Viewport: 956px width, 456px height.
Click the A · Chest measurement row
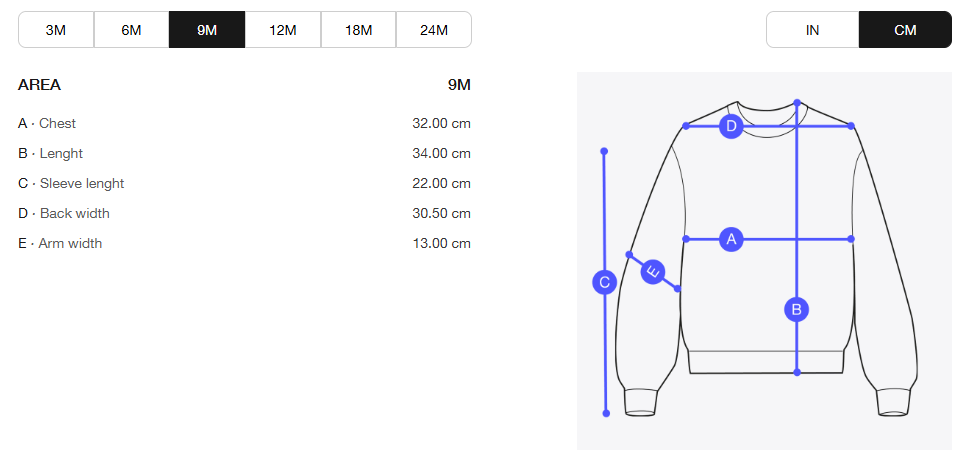tap(244, 124)
